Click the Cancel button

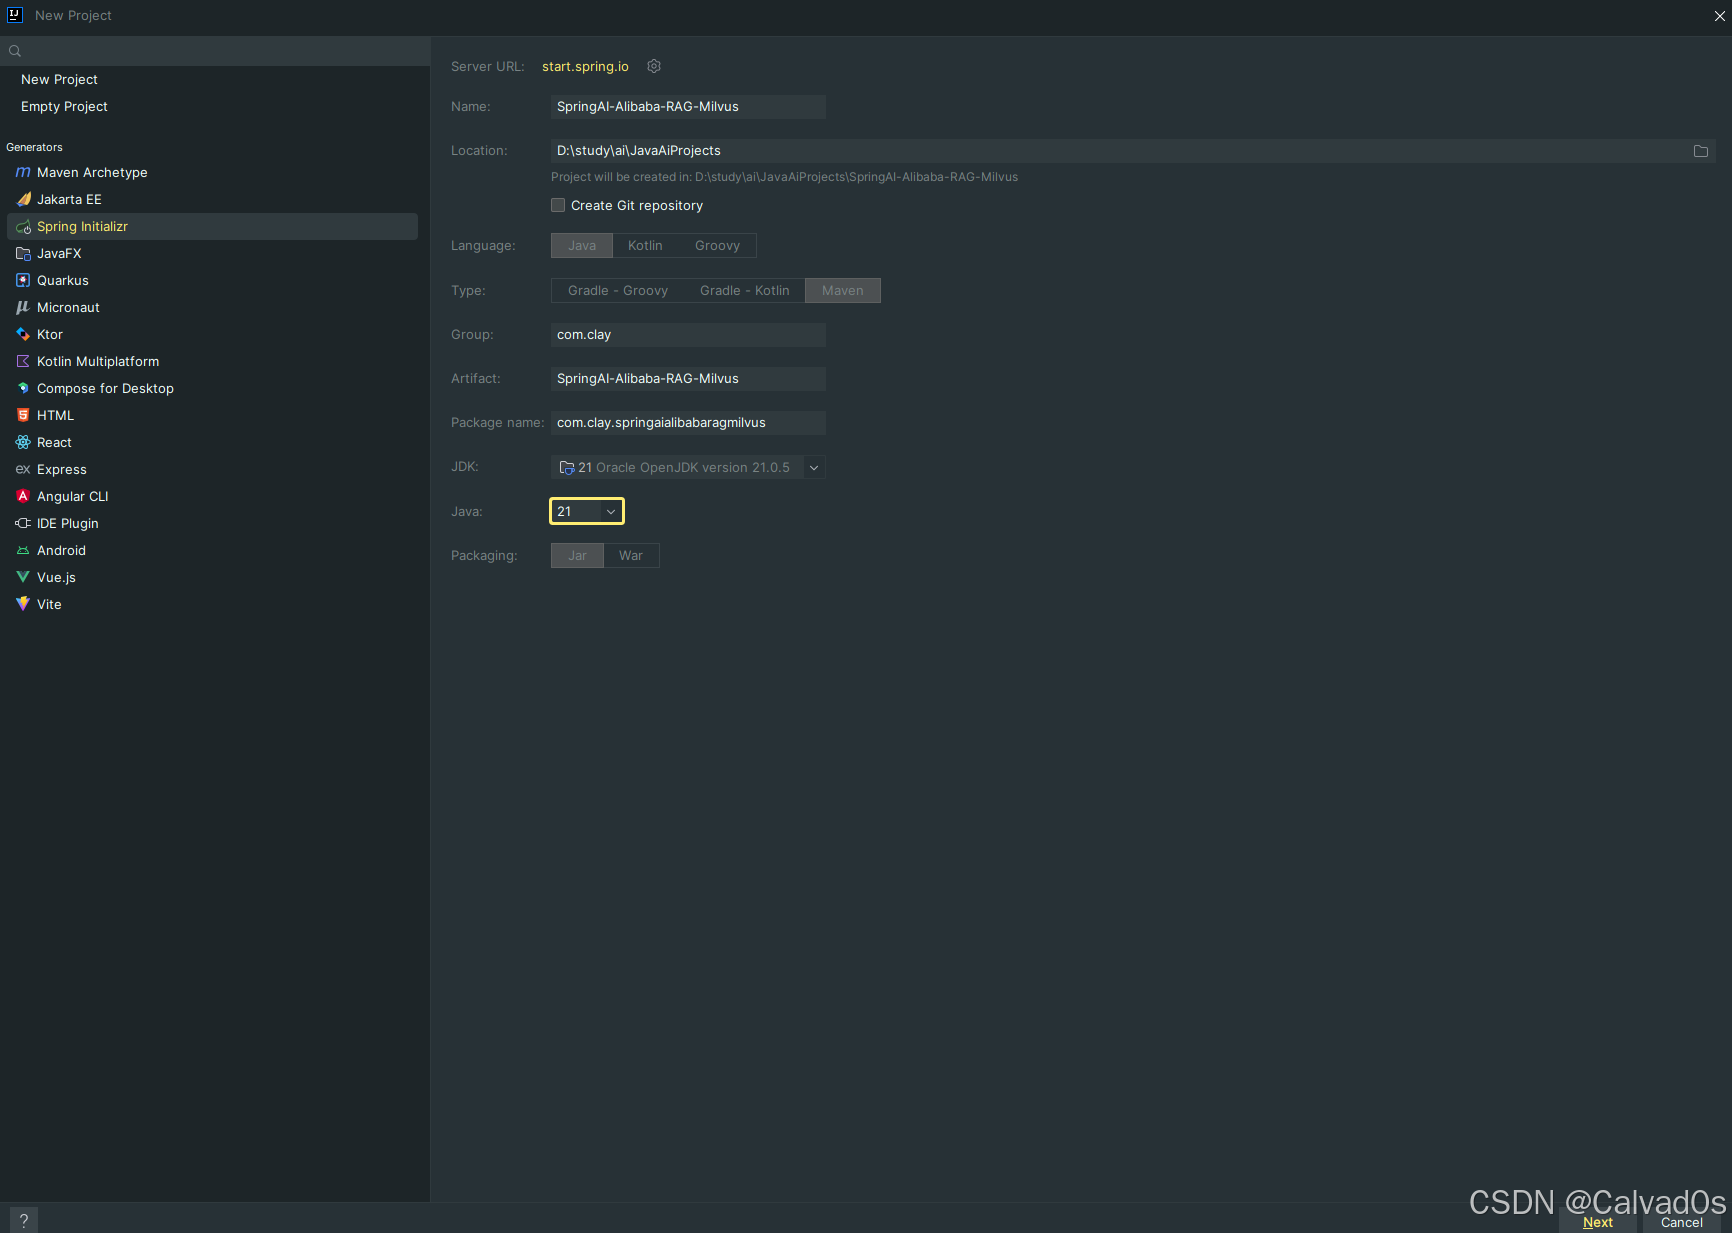1681,1222
